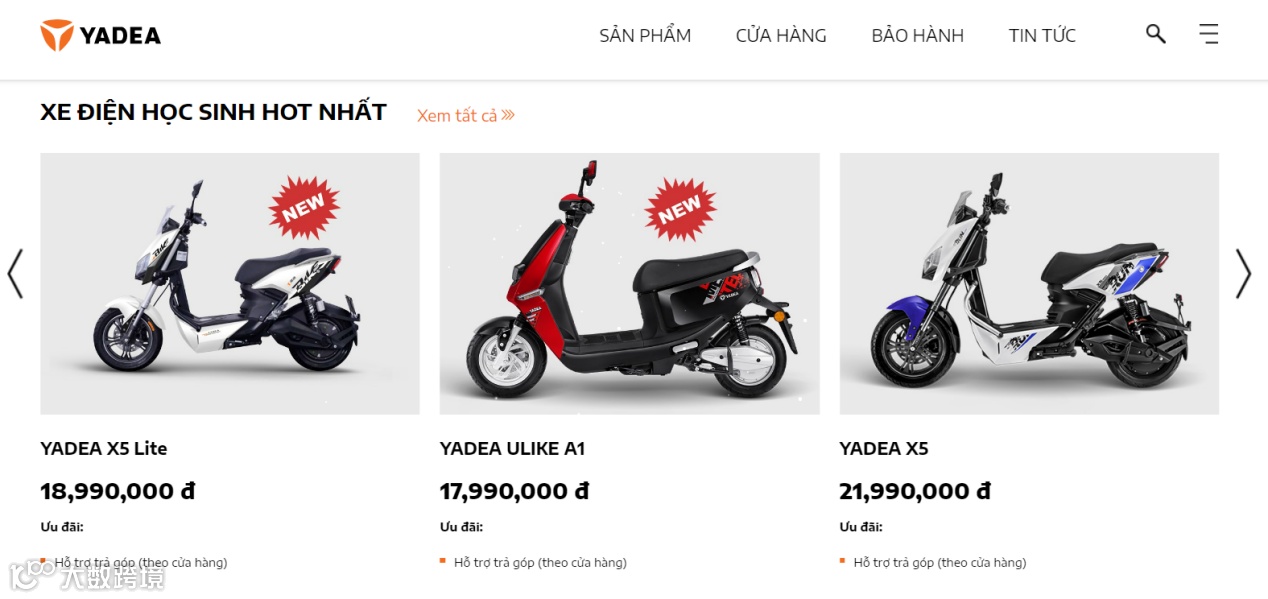Open the hamburger menu icon
1268x599 pixels.
tap(1209, 34)
